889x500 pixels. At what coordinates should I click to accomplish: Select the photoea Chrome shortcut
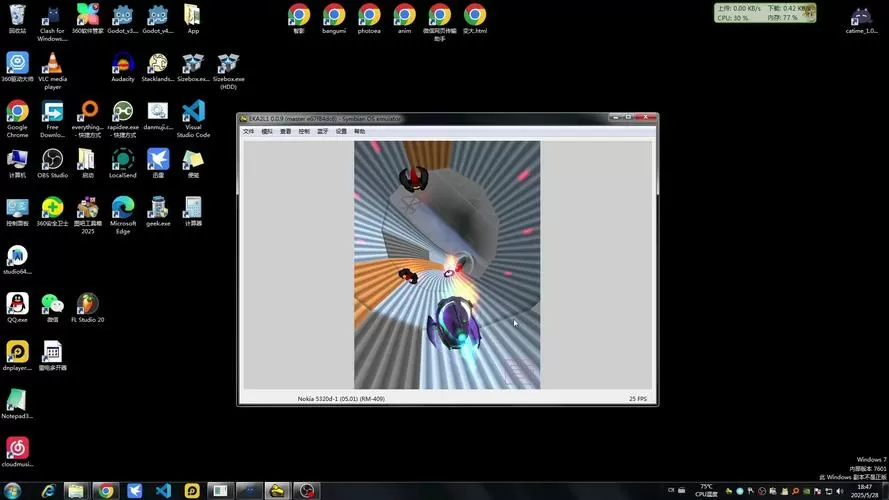(369, 19)
